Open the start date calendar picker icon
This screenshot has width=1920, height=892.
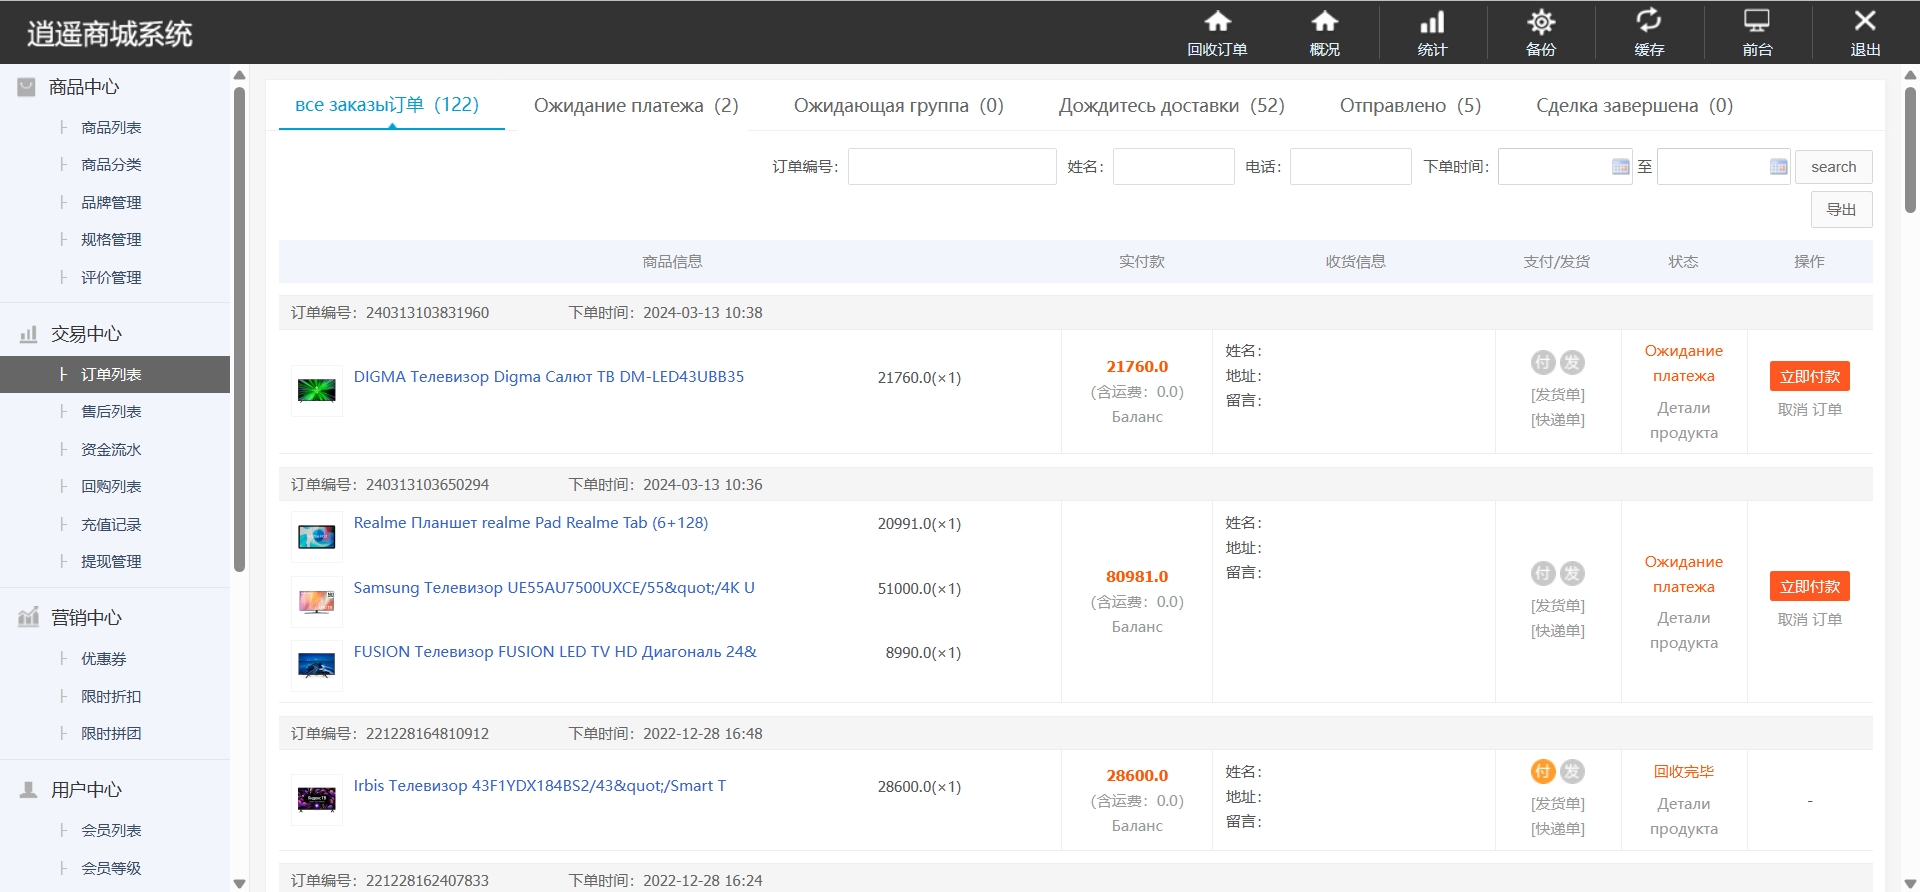[1620, 167]
